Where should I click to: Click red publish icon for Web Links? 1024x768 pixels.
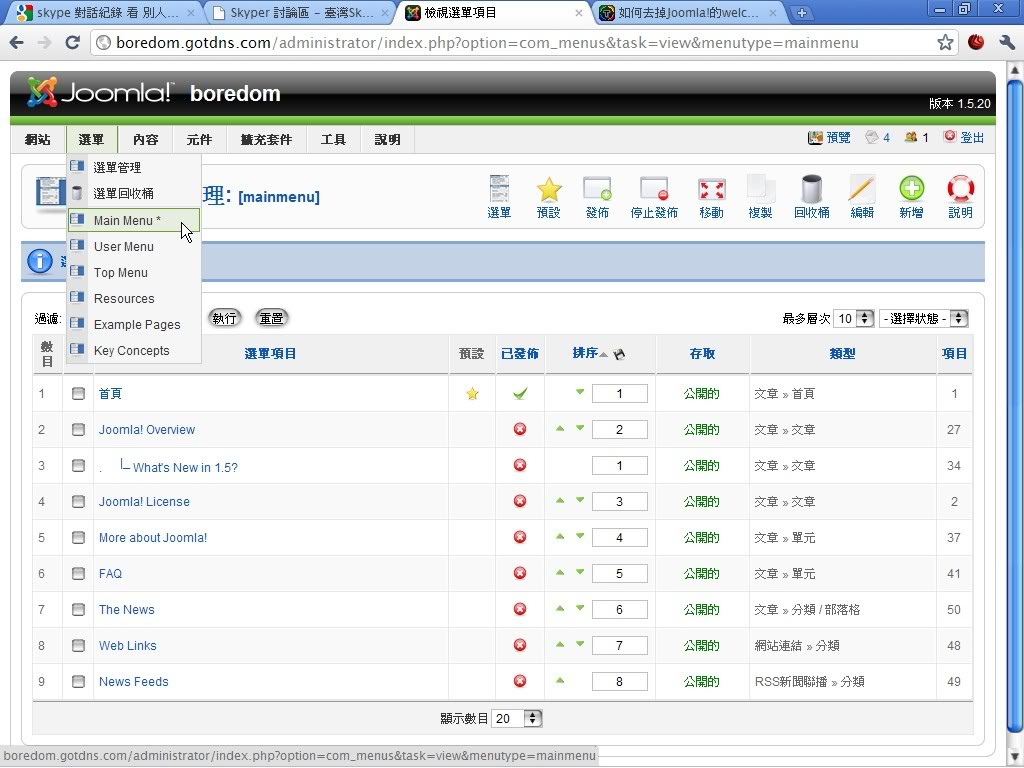coord(520,645)
